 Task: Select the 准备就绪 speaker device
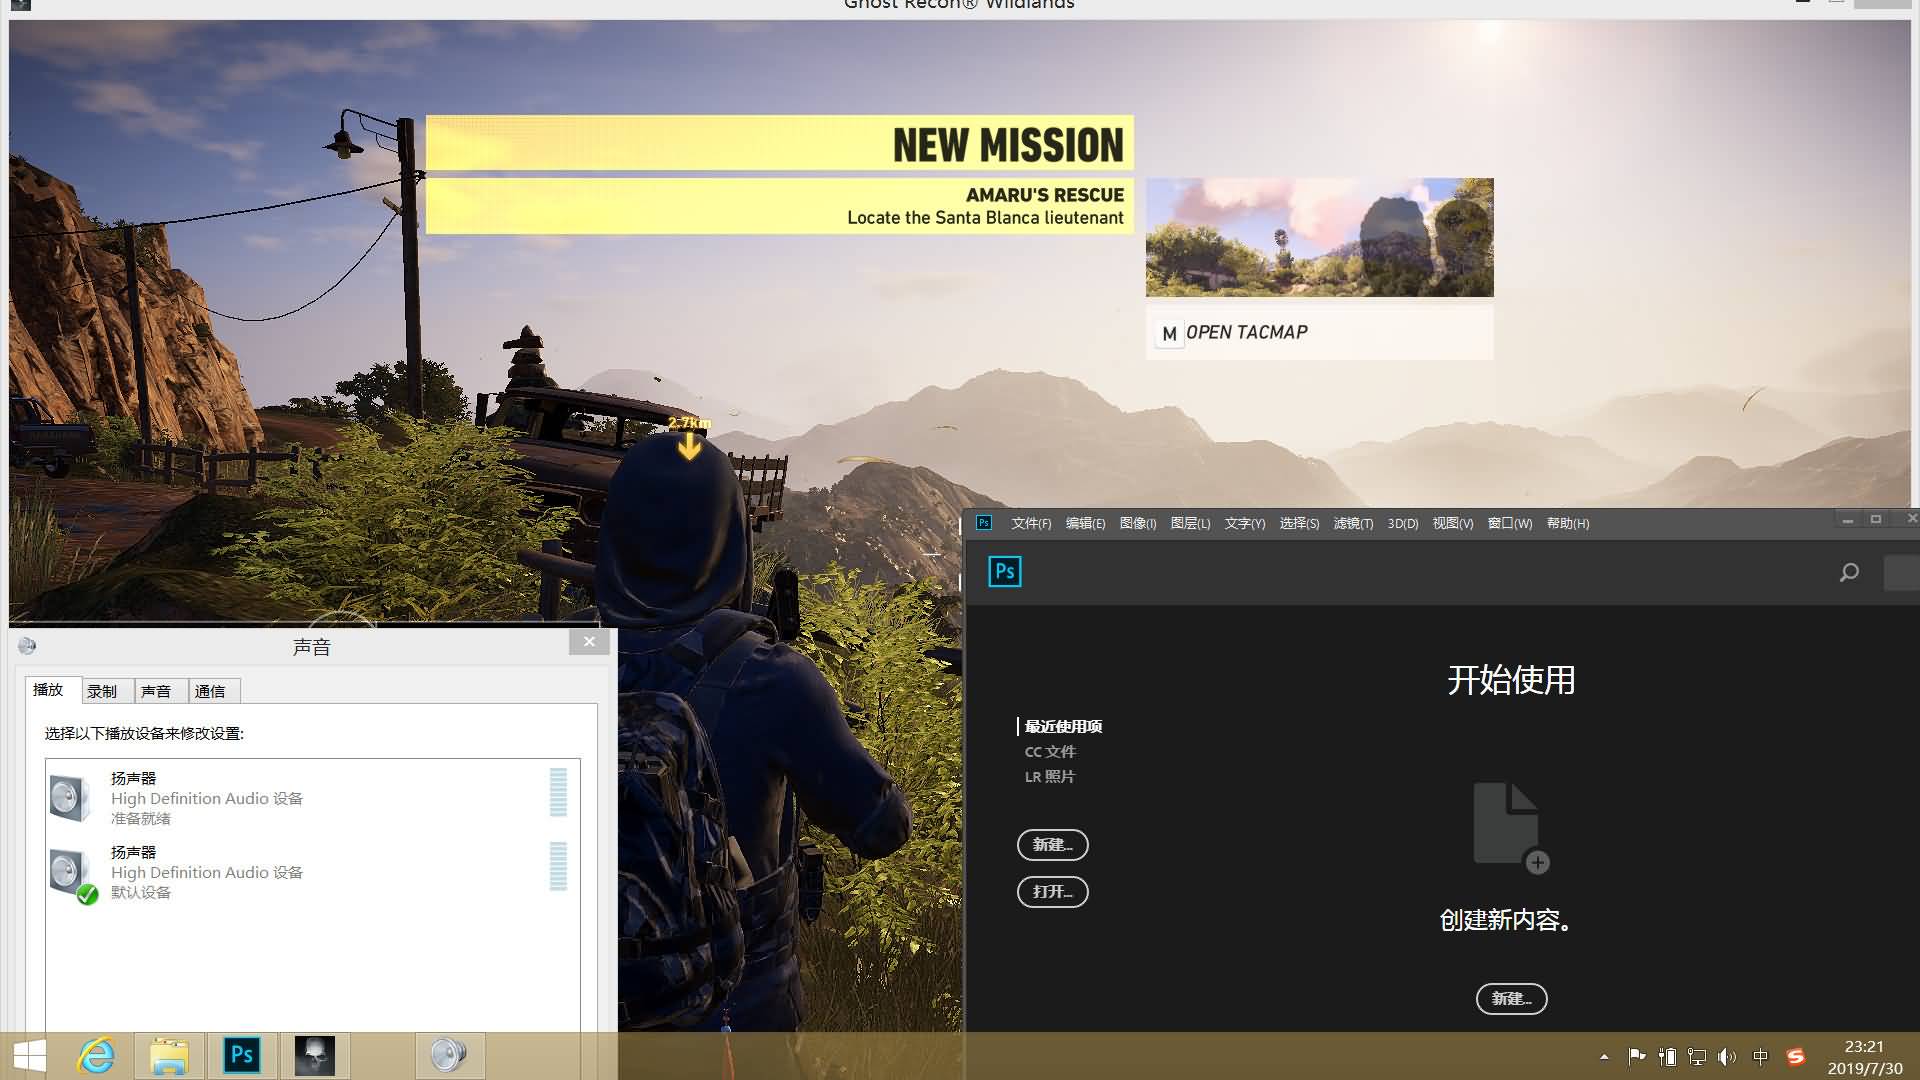click(x=313, y=797)
